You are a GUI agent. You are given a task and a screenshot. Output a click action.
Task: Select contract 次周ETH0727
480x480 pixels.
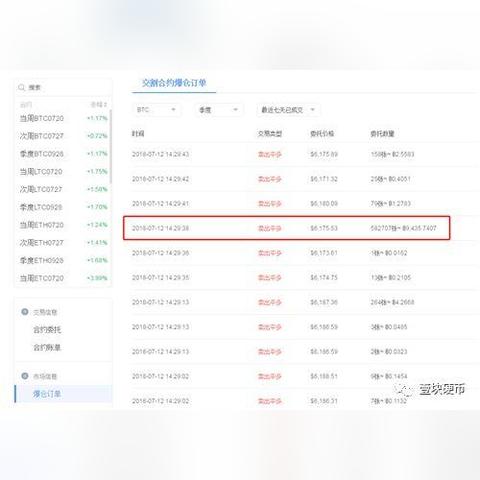tap(42, 243)
